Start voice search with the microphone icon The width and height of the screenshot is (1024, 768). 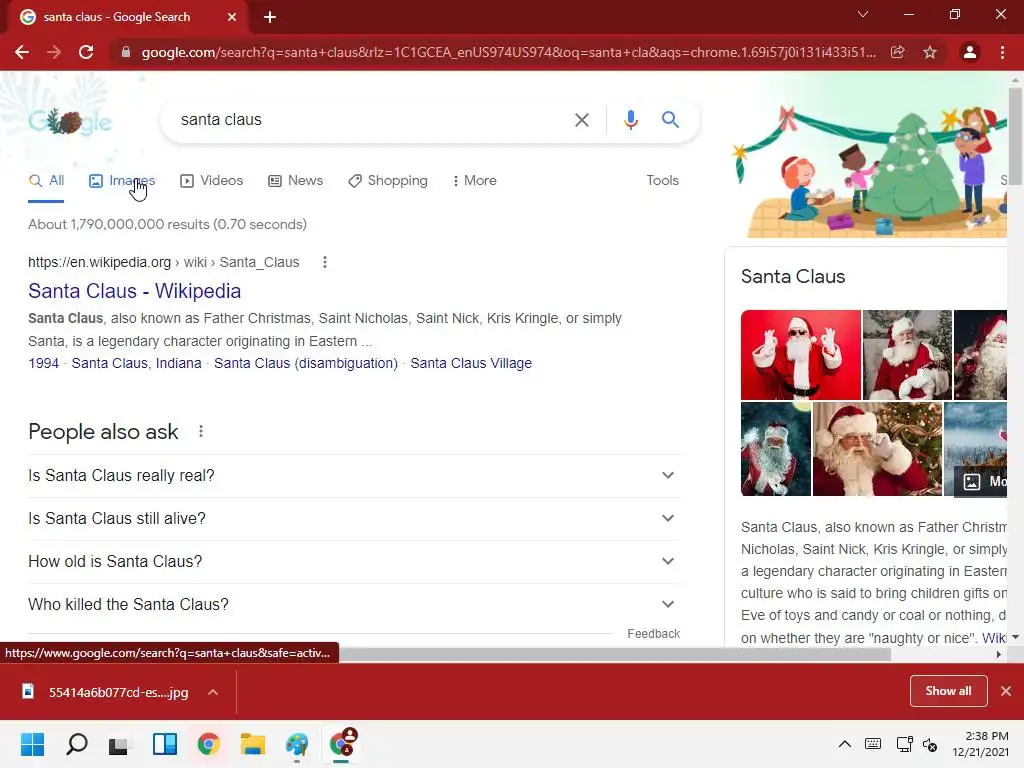(x=630, y=120)
